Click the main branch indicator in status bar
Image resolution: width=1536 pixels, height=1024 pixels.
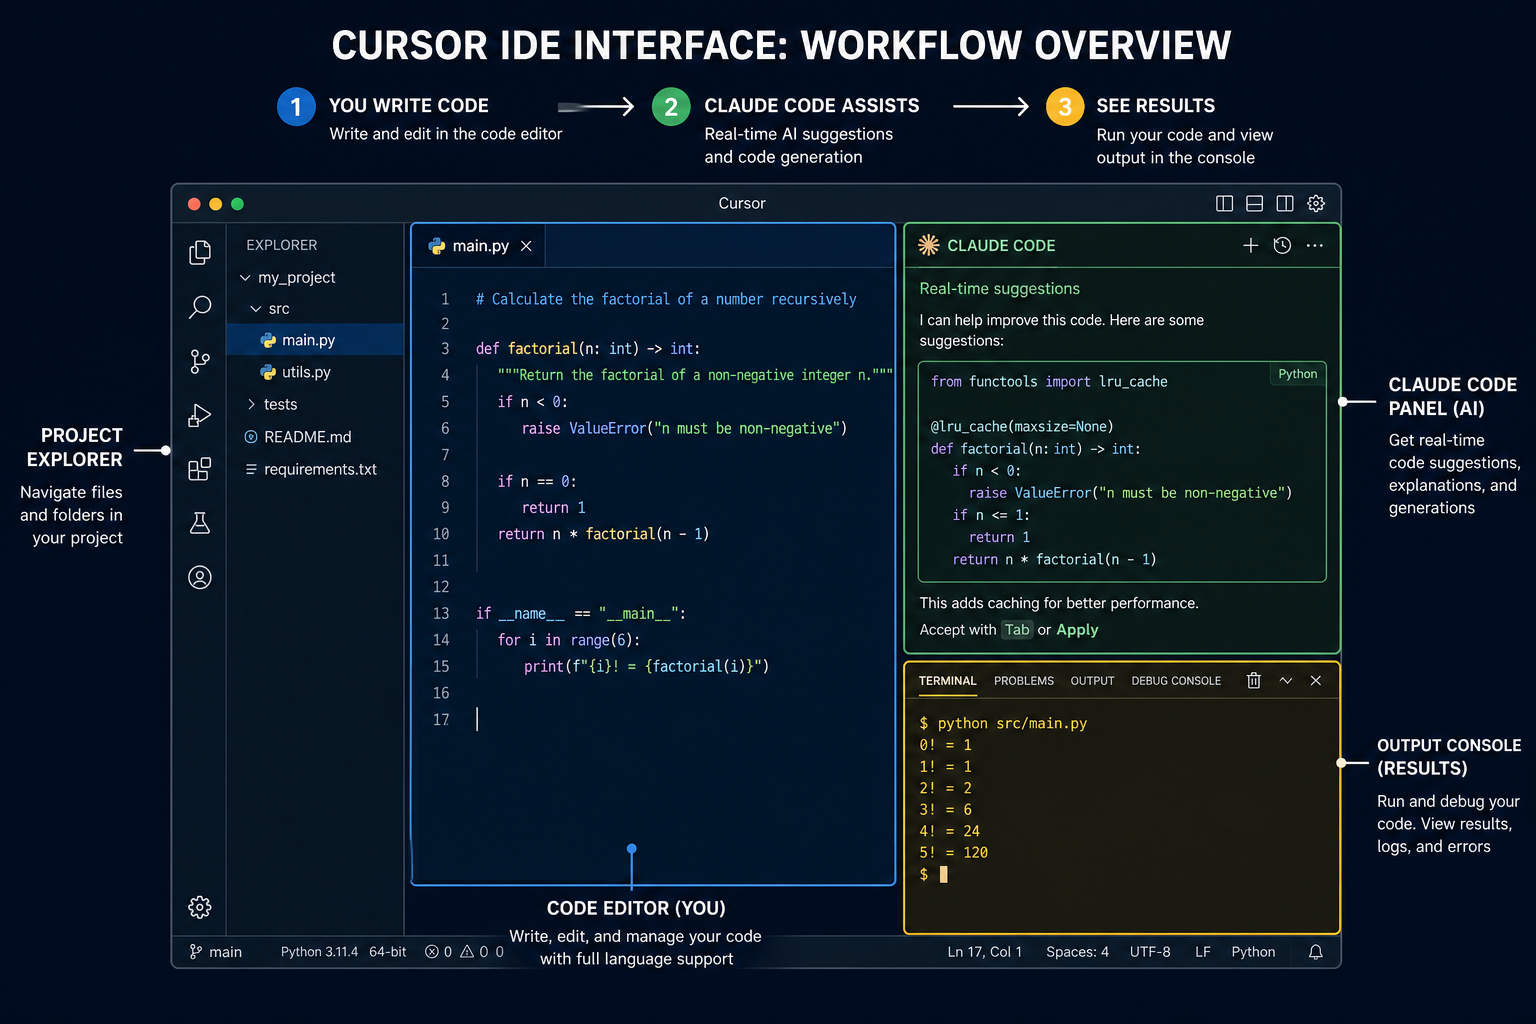point(215,952)
